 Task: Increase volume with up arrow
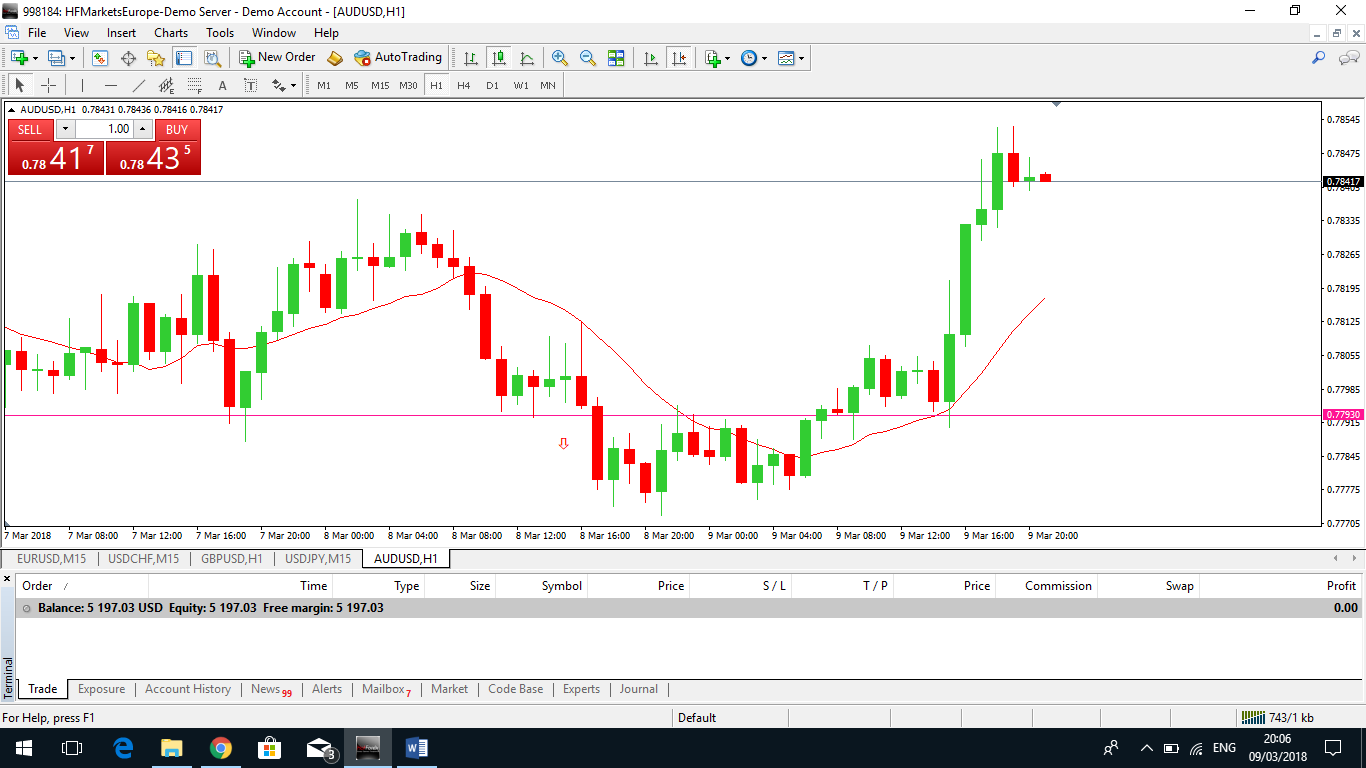pyautogui.click(x=143, y=129)
